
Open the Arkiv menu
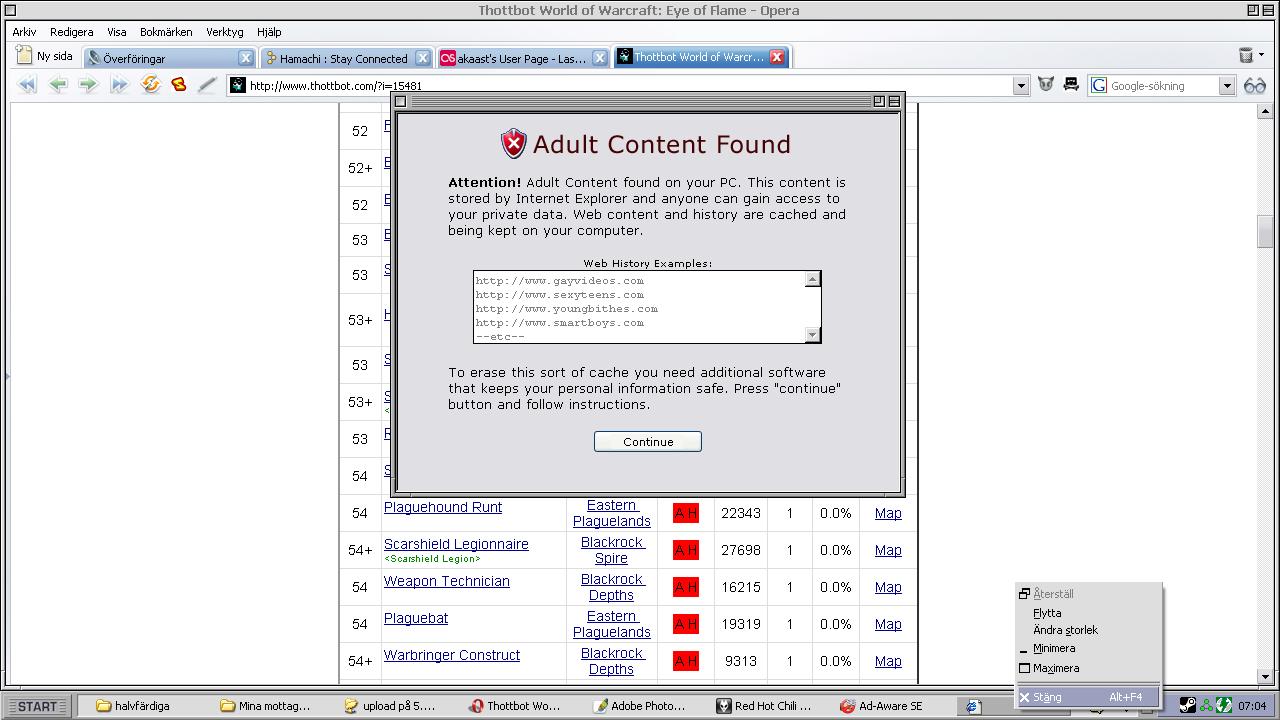pyautogui.click(x=24, y=32)
